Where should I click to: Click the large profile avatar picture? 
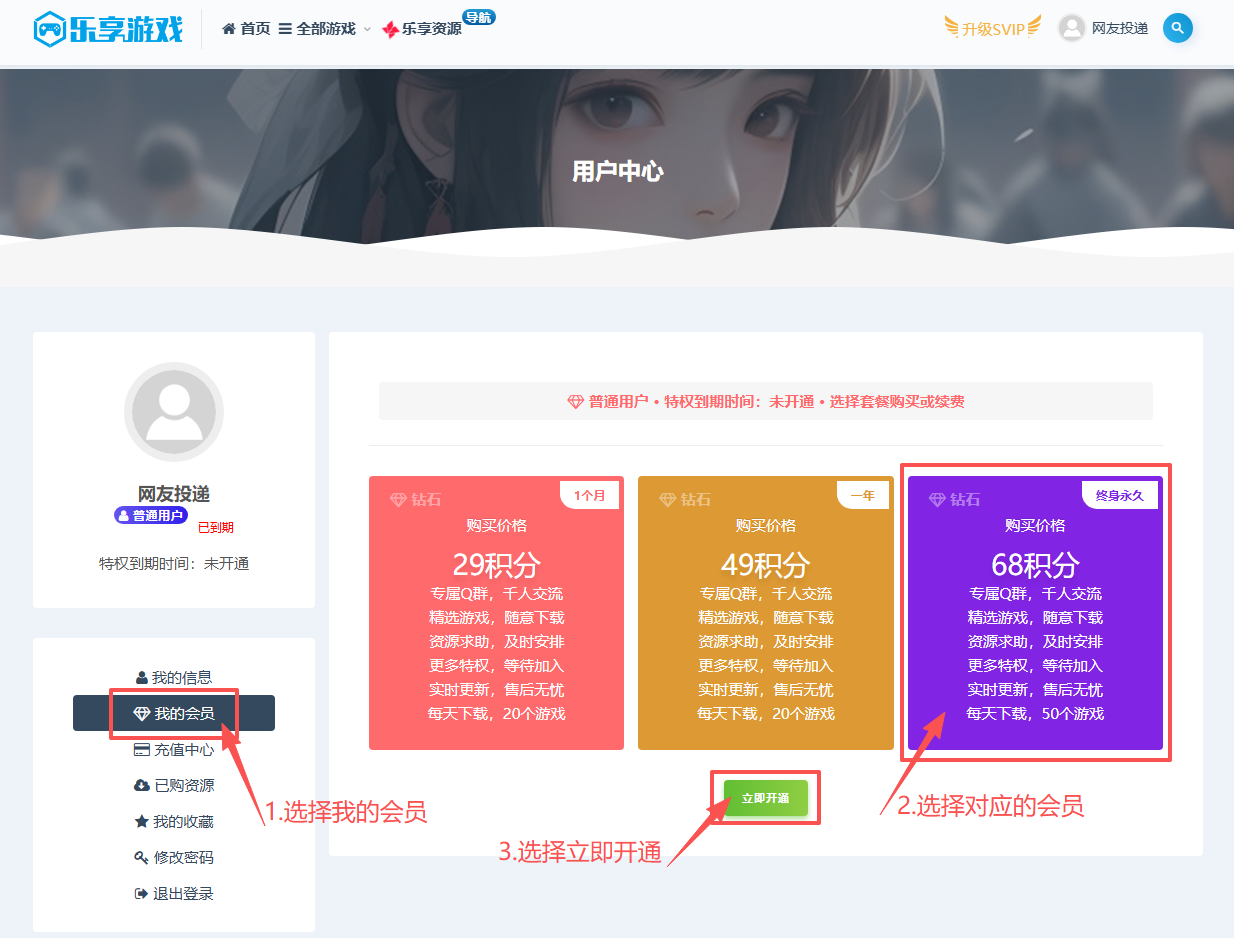pyautogui.click(x=174, y=412)
